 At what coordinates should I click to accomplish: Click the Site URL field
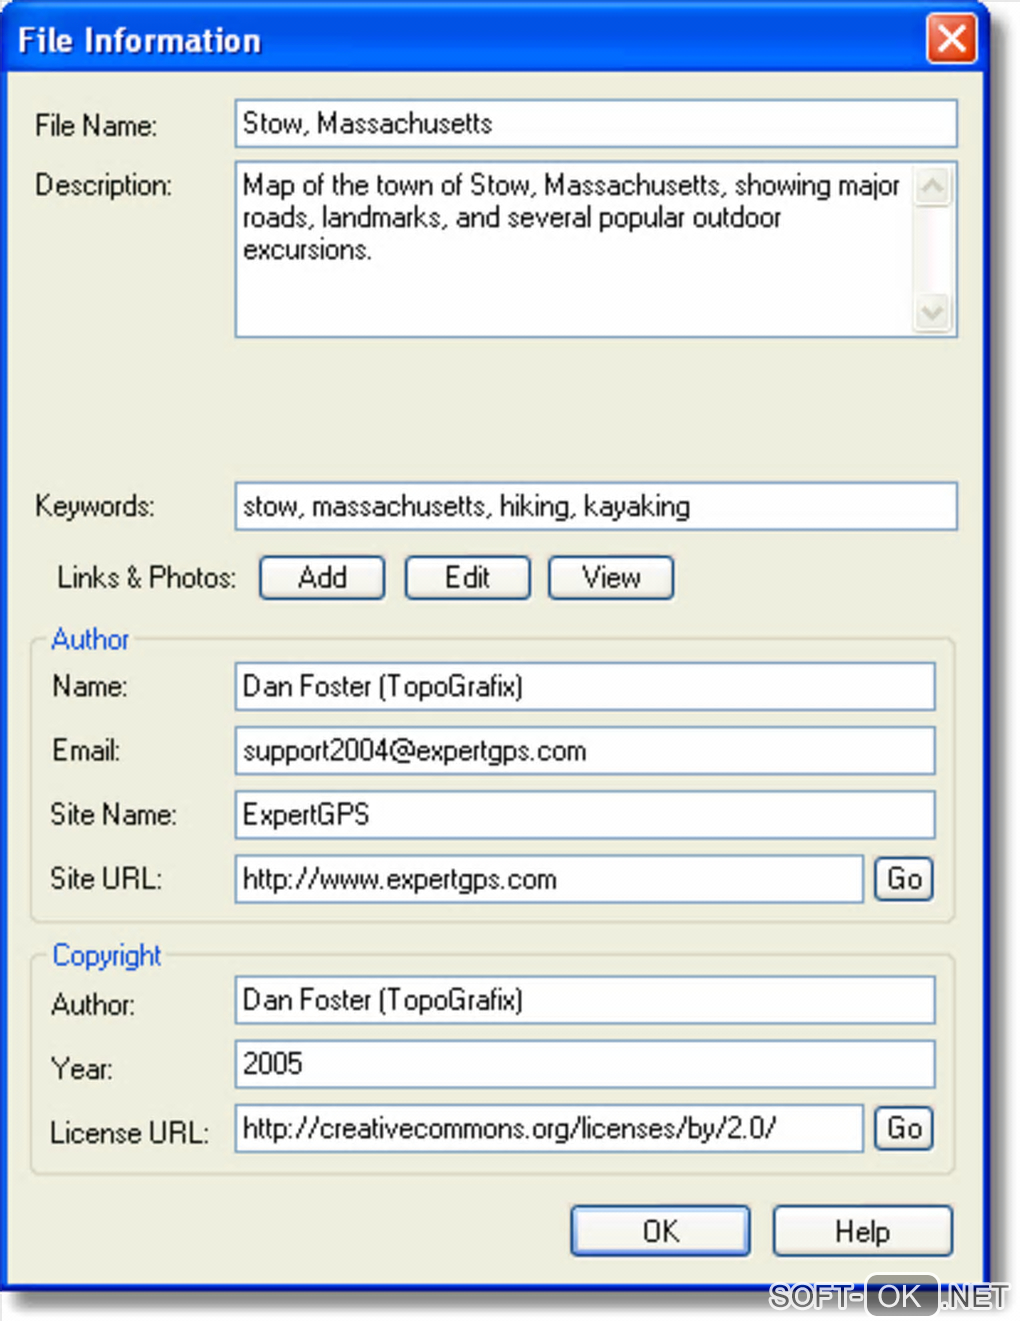[548, 879]
